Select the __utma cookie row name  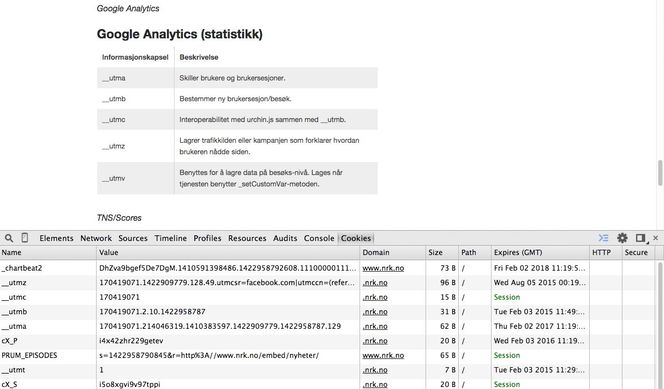[14, 326]
